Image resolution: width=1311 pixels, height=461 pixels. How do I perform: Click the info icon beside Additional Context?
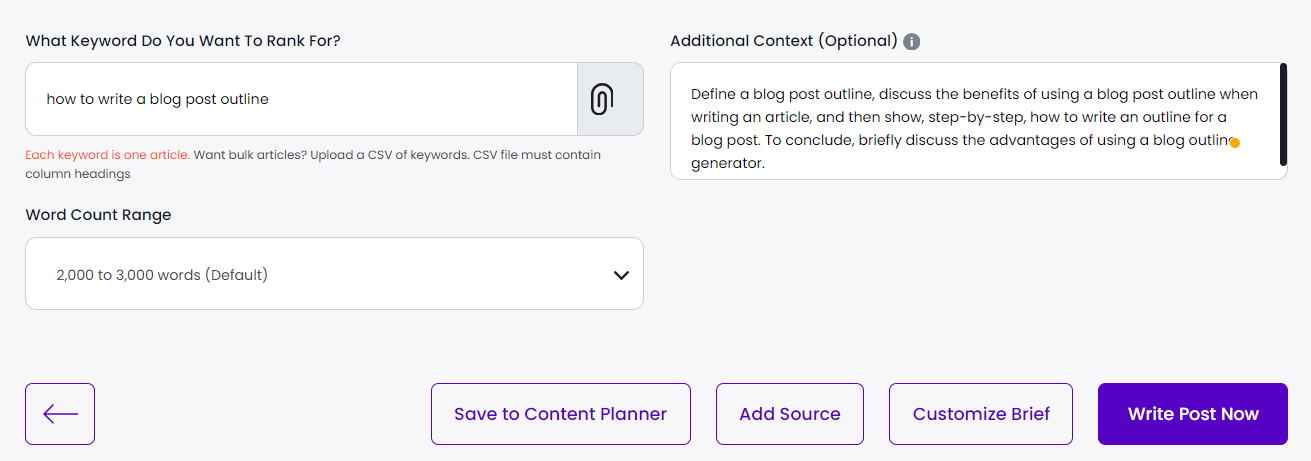911,42
